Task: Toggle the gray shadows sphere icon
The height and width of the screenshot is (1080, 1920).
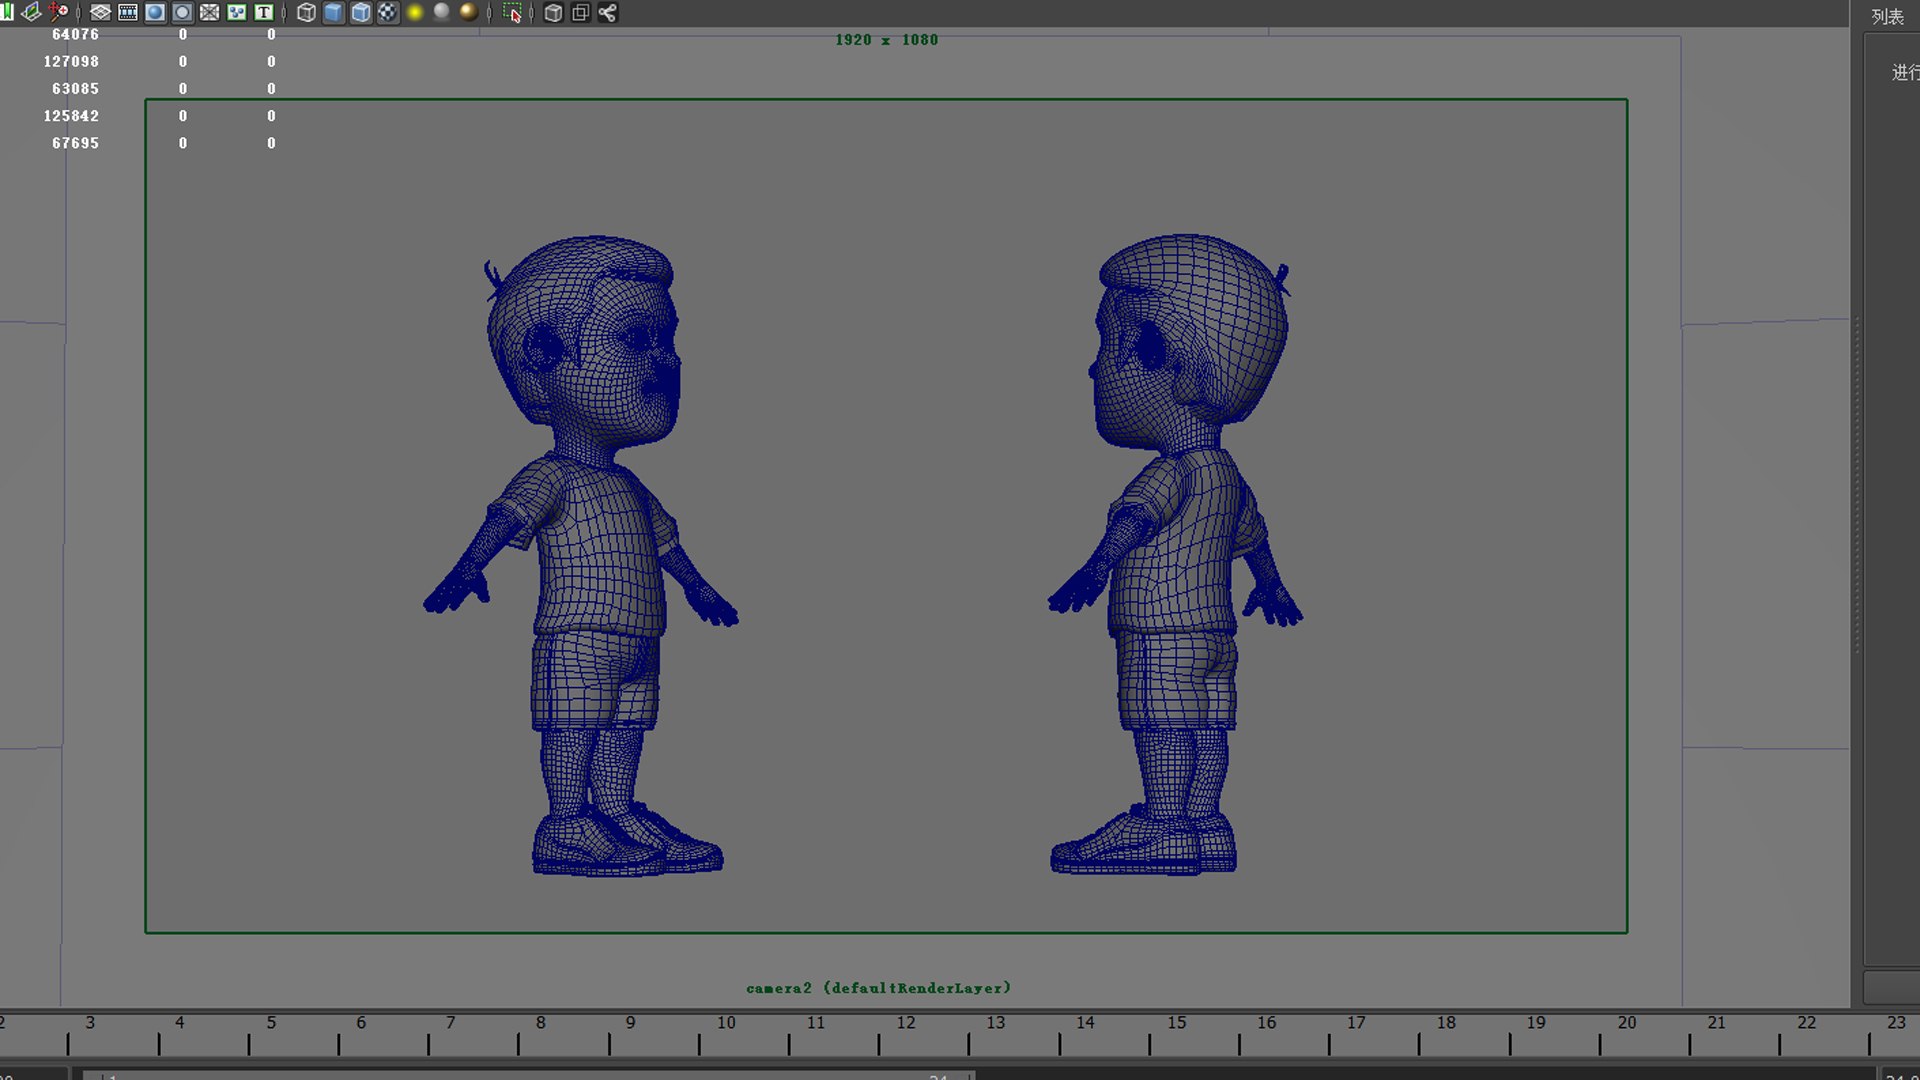Action: (442, 12)
